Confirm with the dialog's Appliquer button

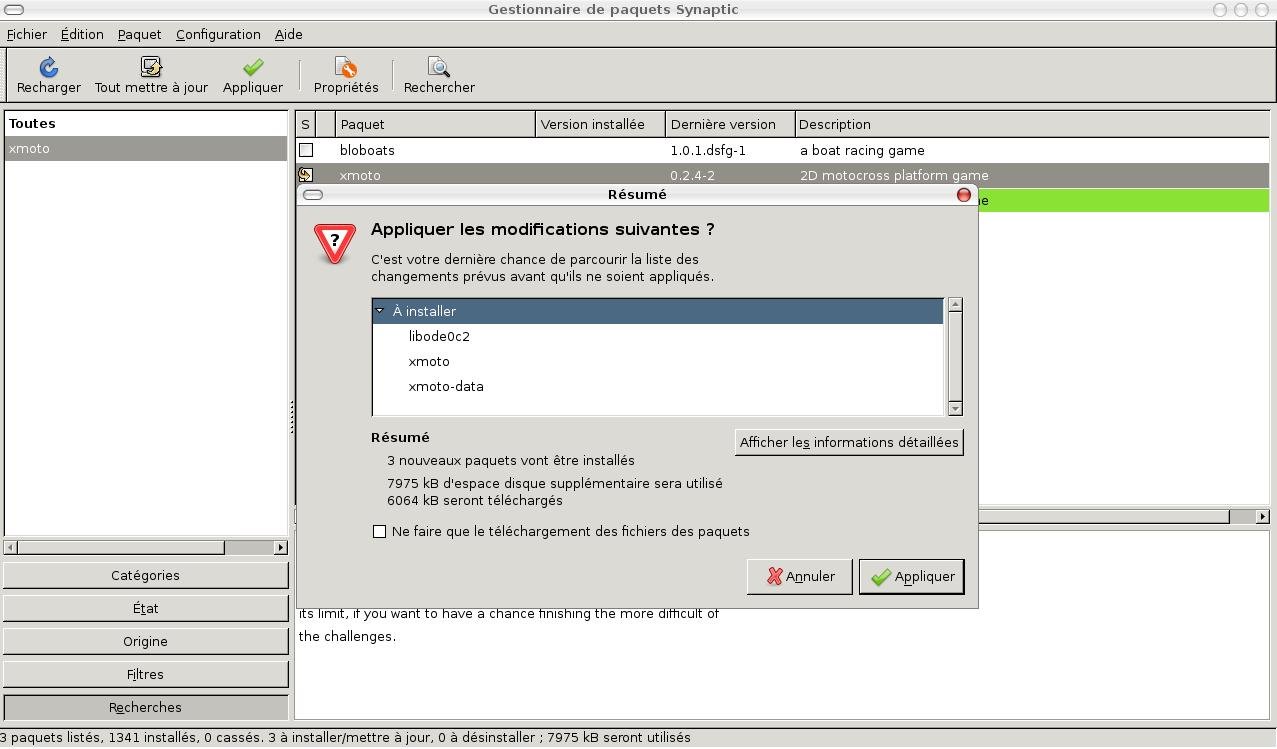911,576
